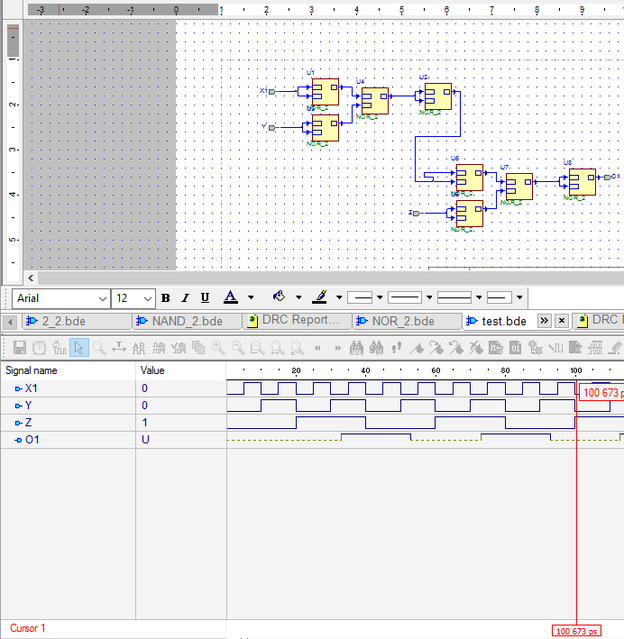This screenshot has width=624, height=639.
Task: Click the schematic horizontal scrollbar left arrow
Action: [31, 277]
